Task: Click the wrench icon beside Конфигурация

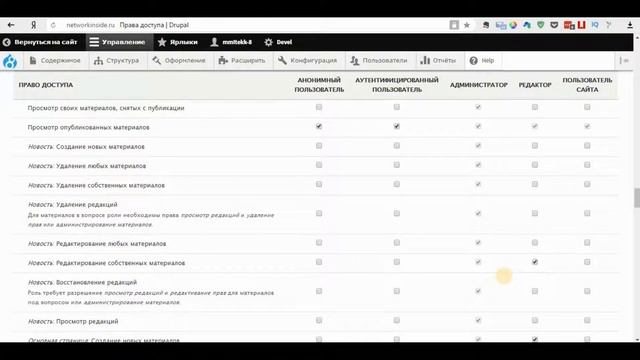Action: tap(282, 60)
